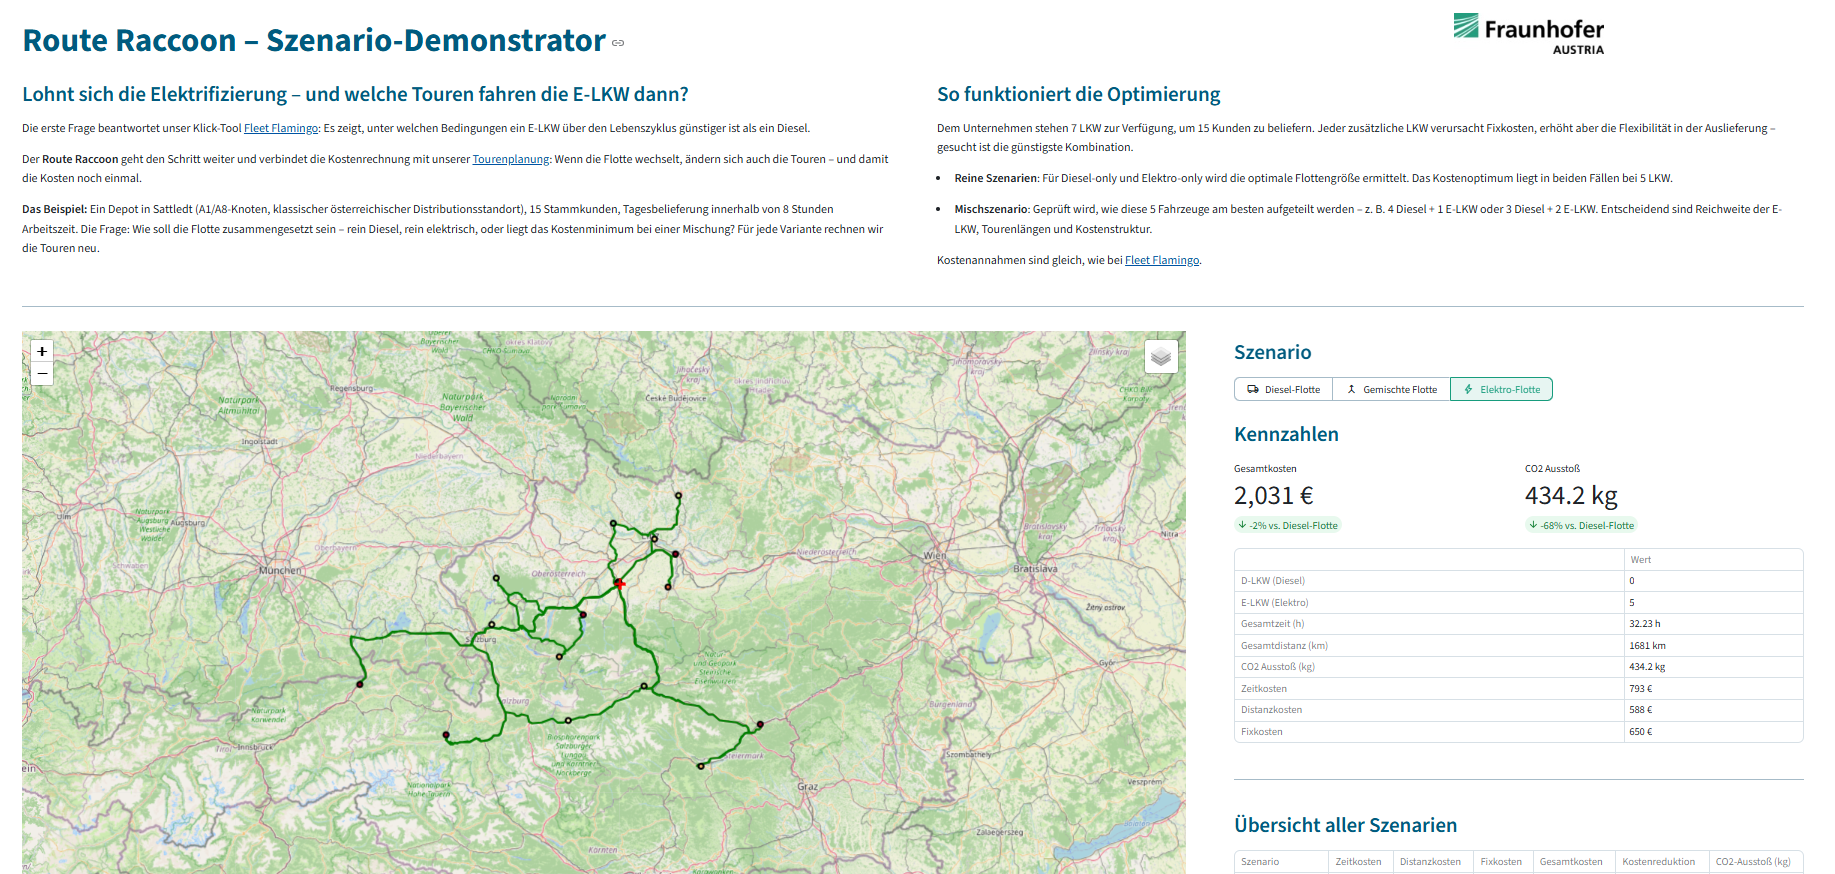
Task: Click the CO2-Ausstoß (kg) column header
Action: 1753,862
